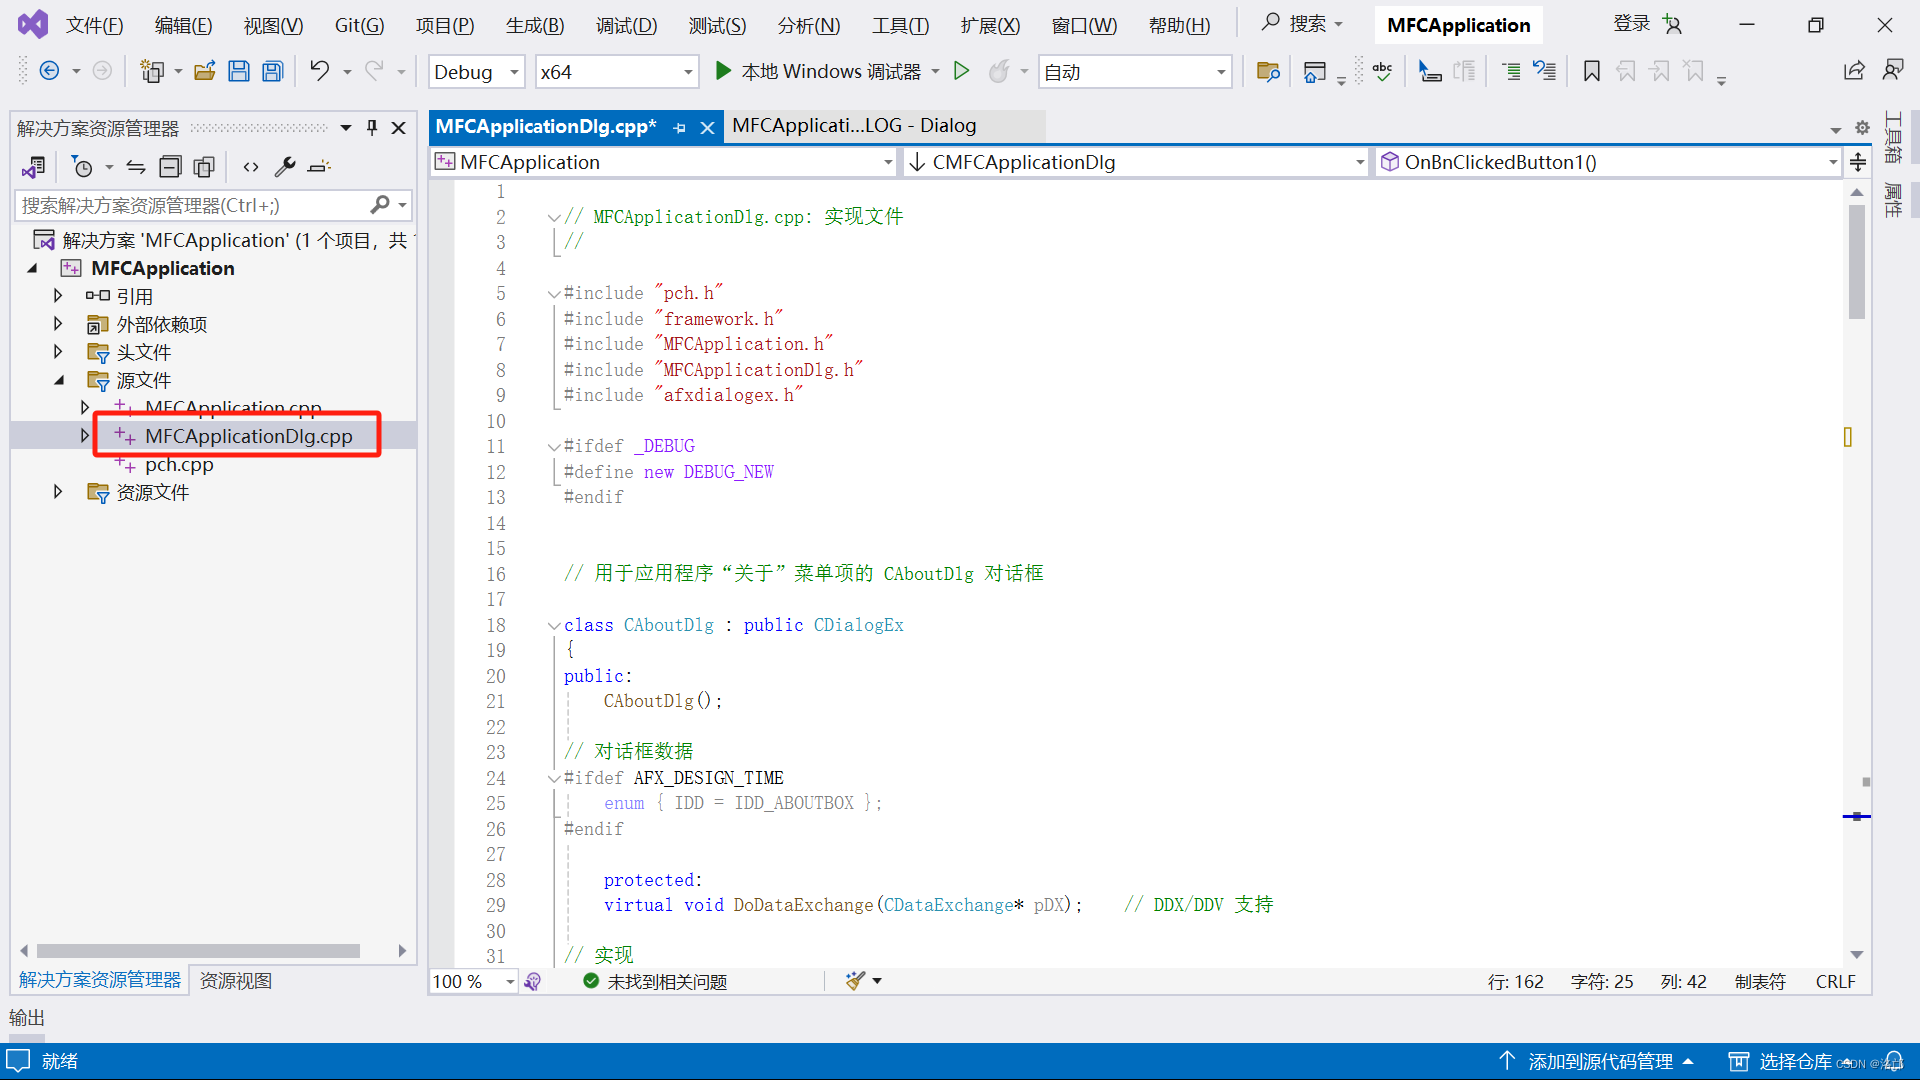Expand the 资源文件 folder node
Viewport: 1920px width, 1080px height.
[58, 492]
